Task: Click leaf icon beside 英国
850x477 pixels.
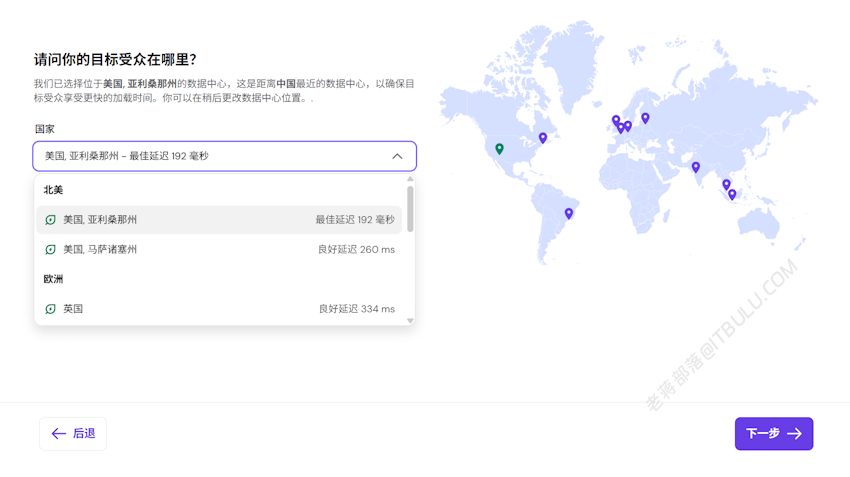Action: pos(50,308)
